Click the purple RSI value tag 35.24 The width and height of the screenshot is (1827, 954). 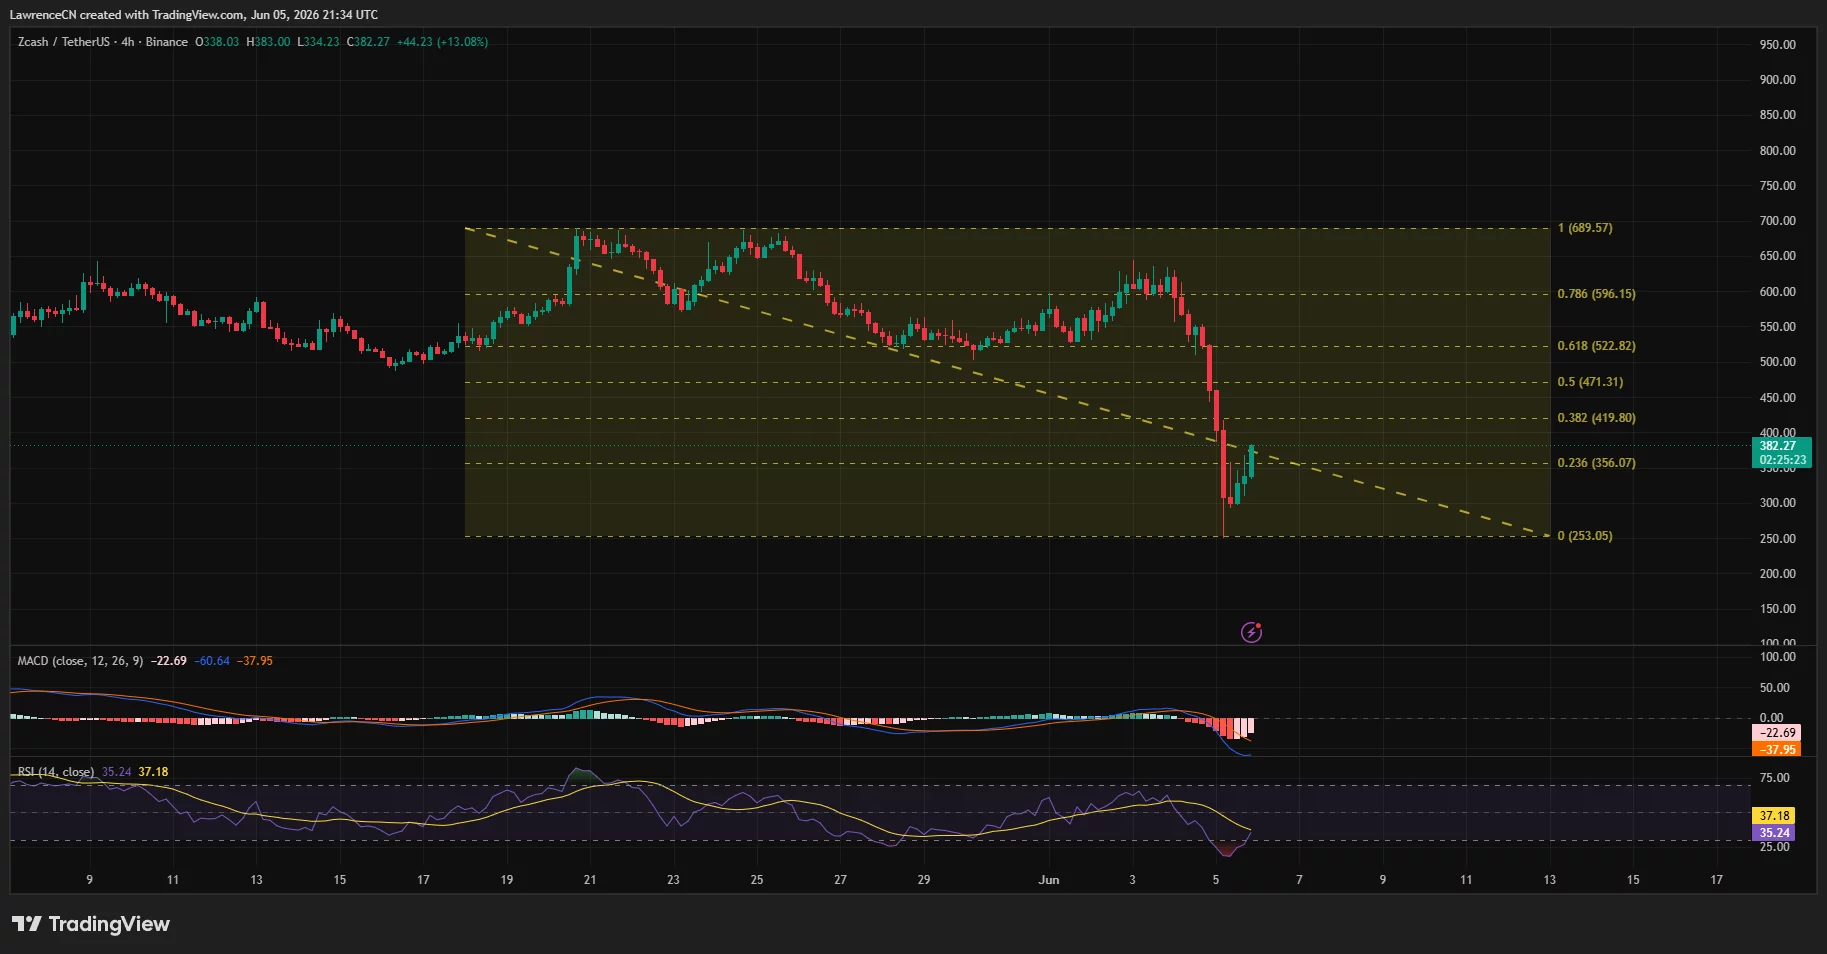click(x=1774, y=833)
